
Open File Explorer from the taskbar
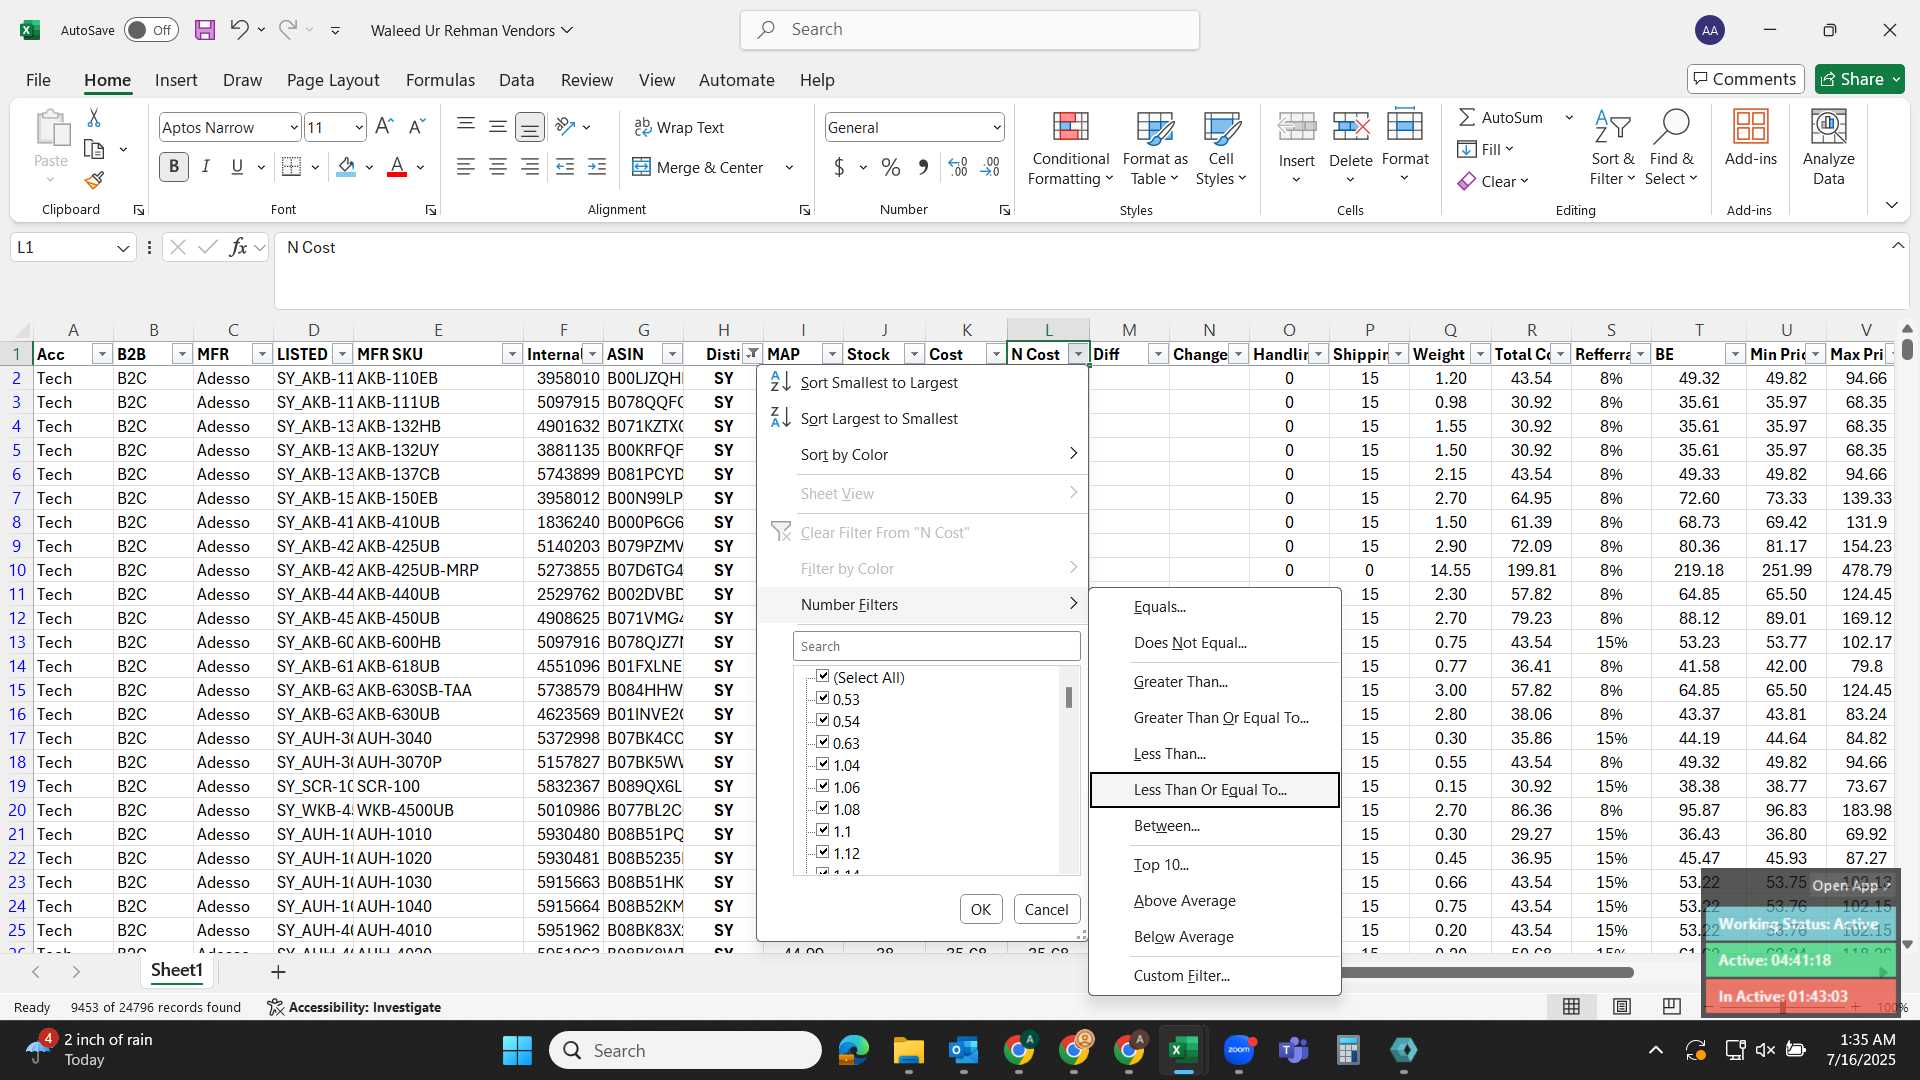tap(908, 1050)
